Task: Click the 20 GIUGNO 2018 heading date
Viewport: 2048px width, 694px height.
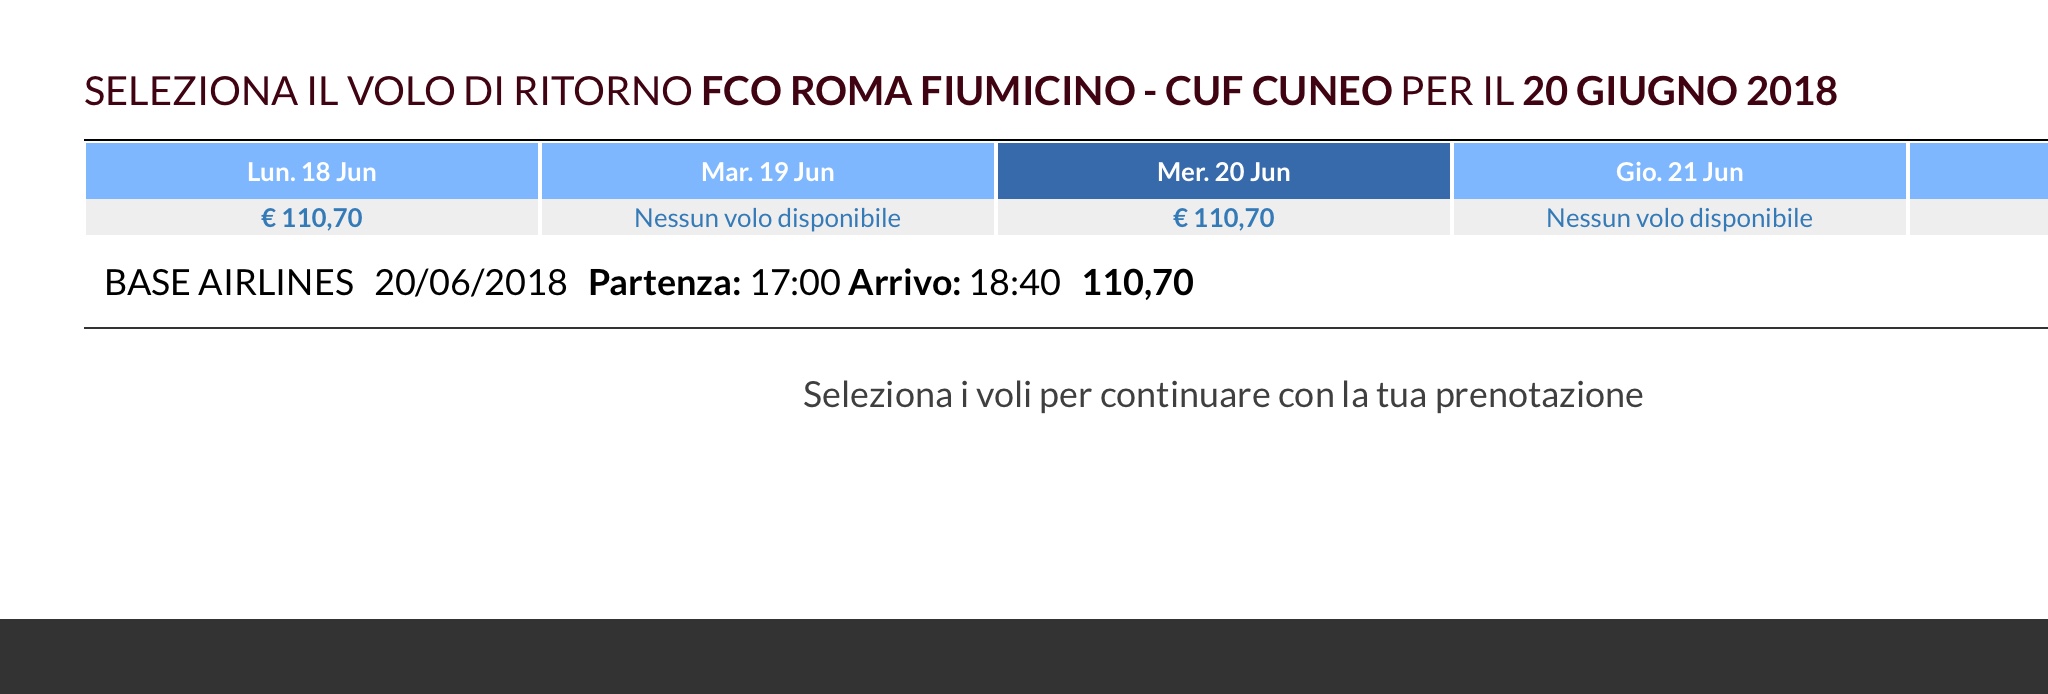Action: [1680, 91]
